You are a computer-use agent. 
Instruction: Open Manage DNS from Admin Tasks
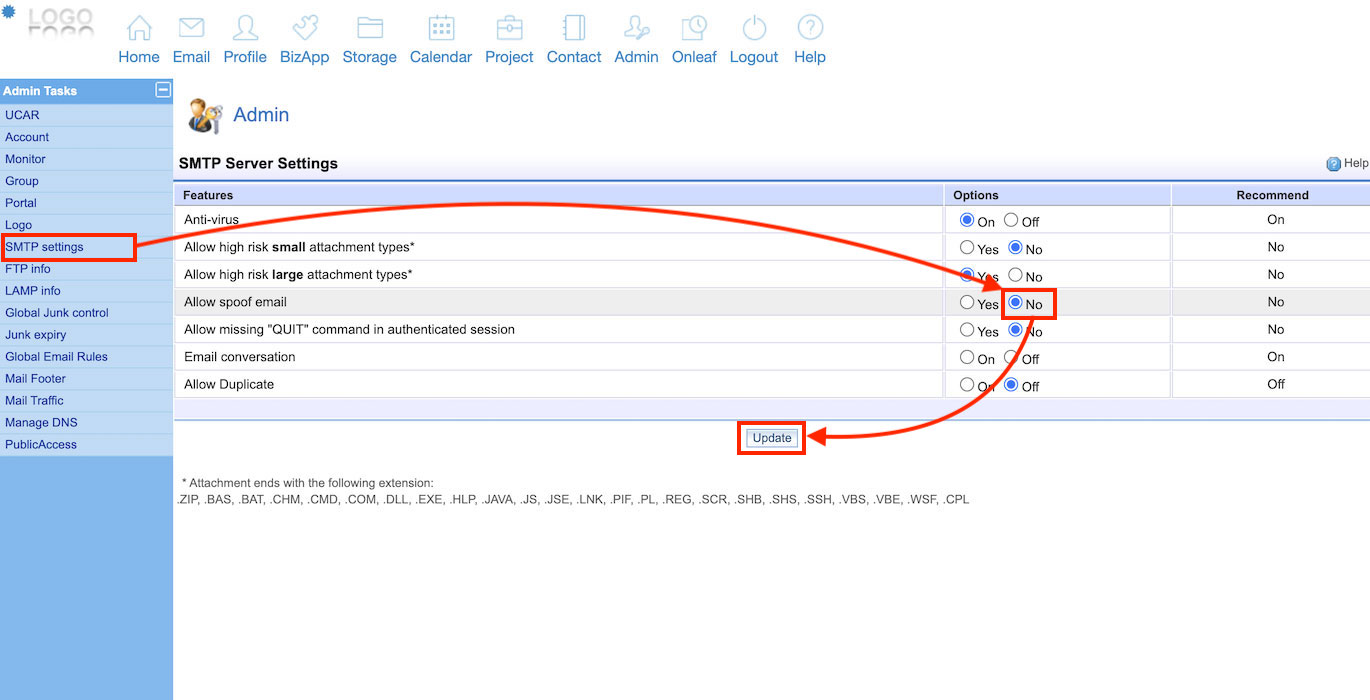point(41,423)
